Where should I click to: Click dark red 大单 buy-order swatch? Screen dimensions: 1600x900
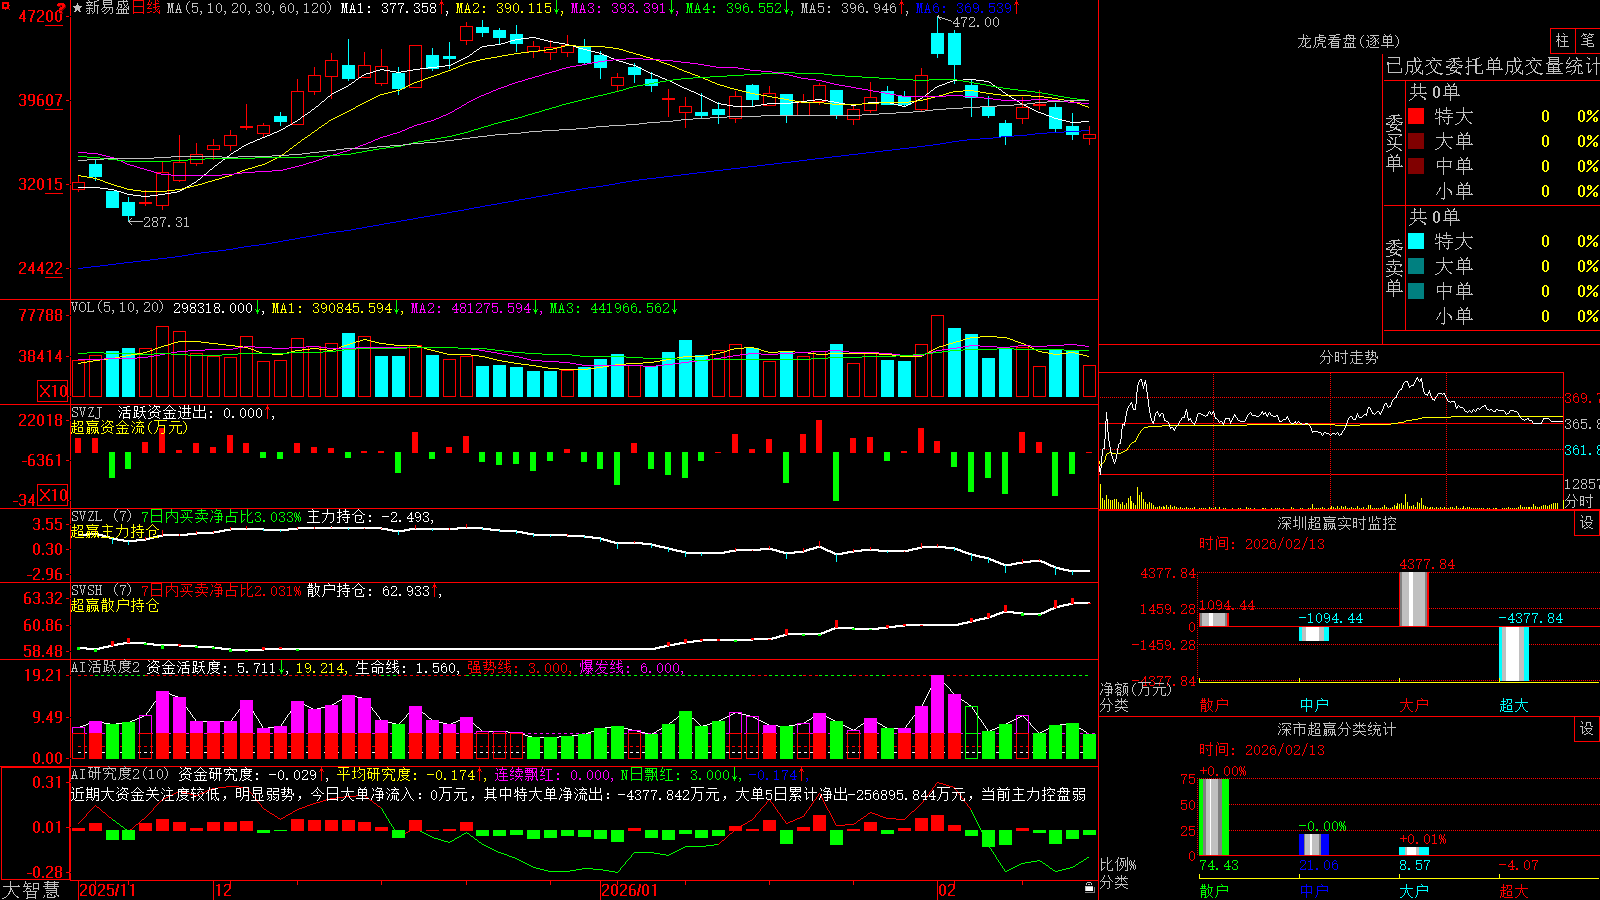[1416, 141]
